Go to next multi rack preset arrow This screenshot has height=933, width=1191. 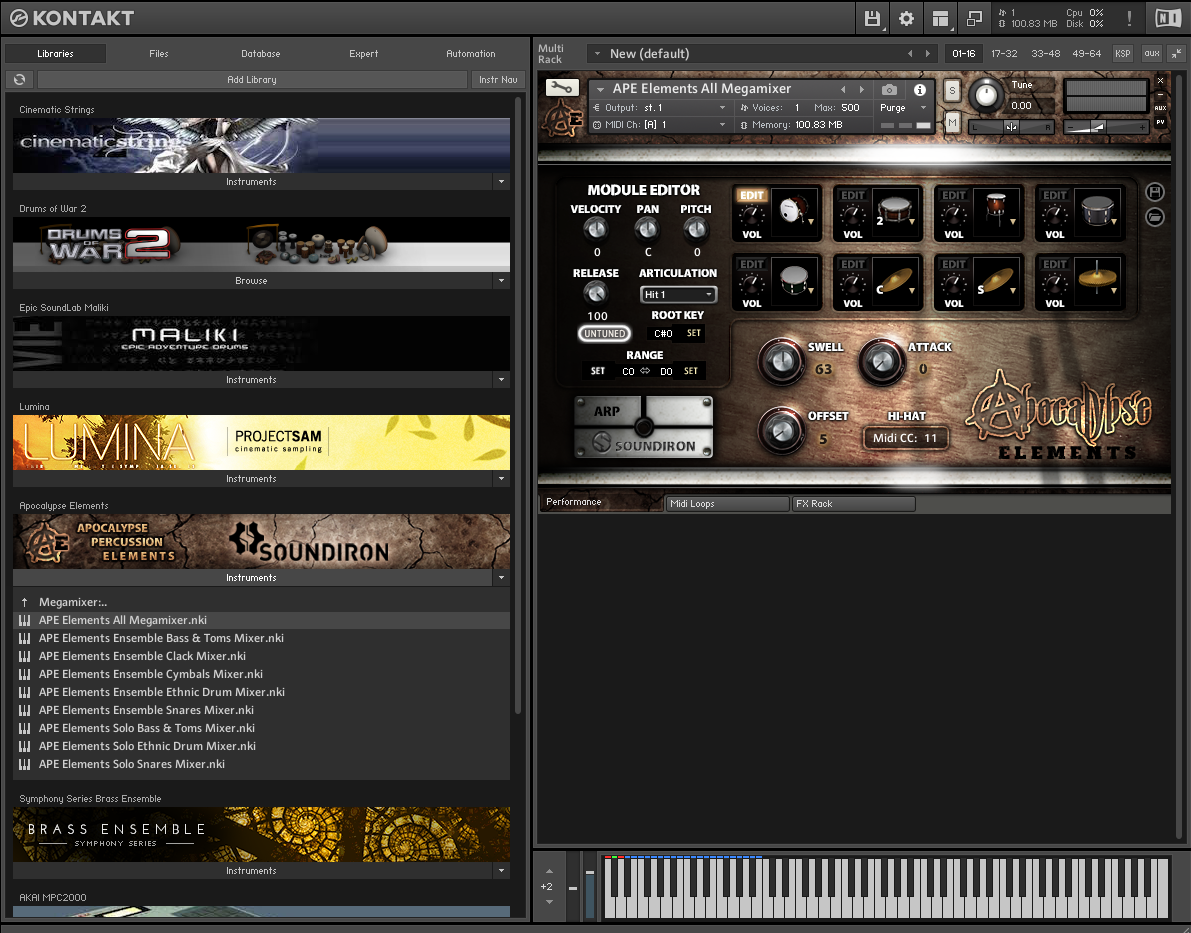pos(927,54)
